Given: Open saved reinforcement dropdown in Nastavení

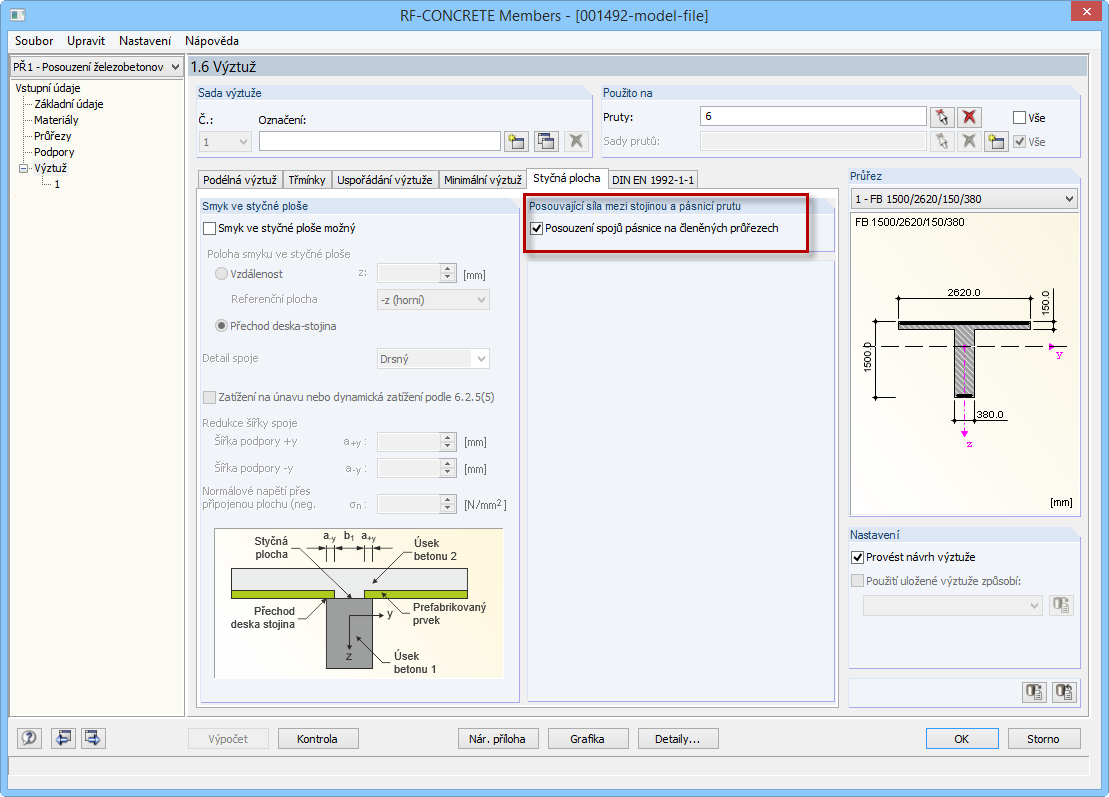Looking at the screenshot, I should (x=953, y=605).
